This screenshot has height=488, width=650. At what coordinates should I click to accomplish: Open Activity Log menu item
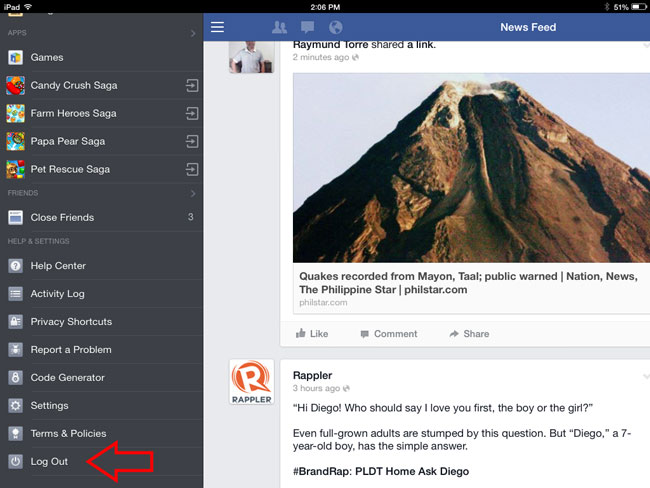coord(102,294)
